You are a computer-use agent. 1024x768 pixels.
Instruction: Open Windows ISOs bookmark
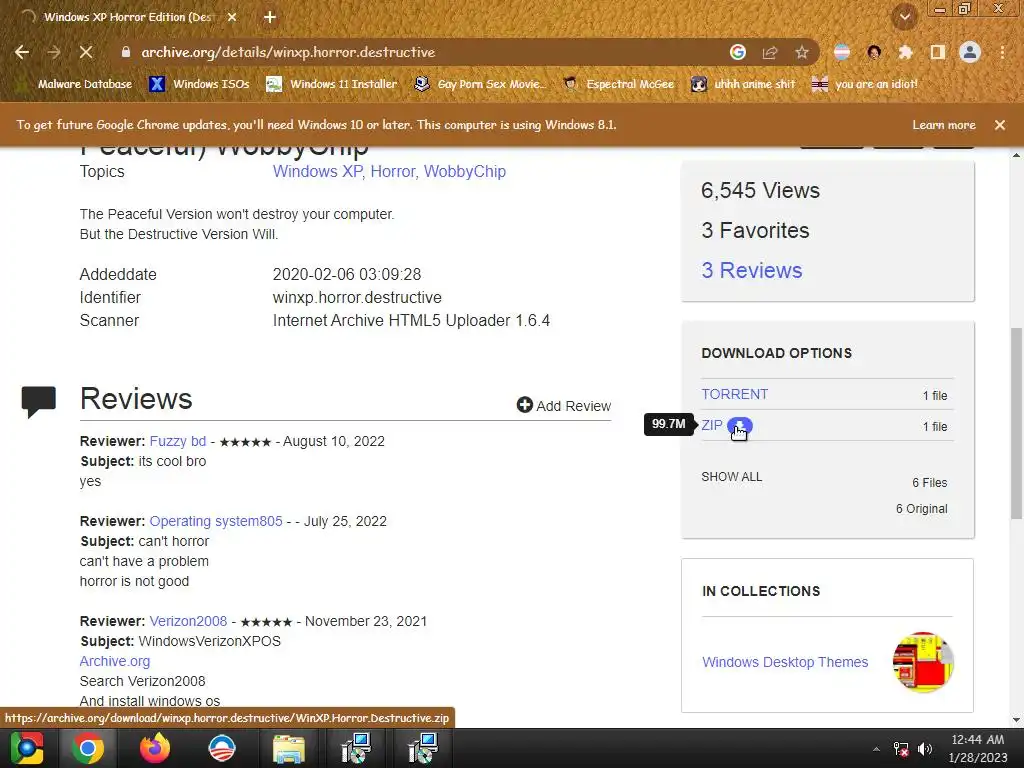(x=200, y=84)
